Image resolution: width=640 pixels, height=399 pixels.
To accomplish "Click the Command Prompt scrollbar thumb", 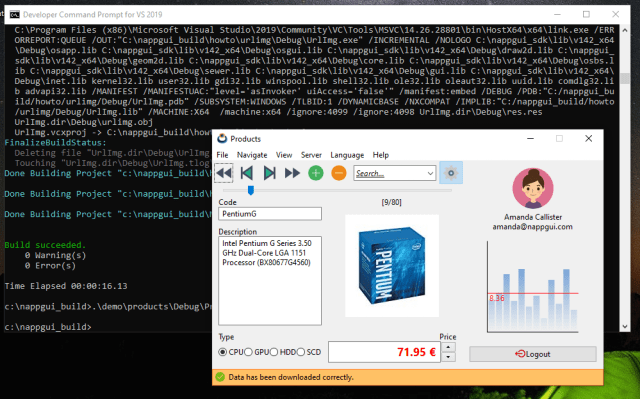I will pos(624,78).
